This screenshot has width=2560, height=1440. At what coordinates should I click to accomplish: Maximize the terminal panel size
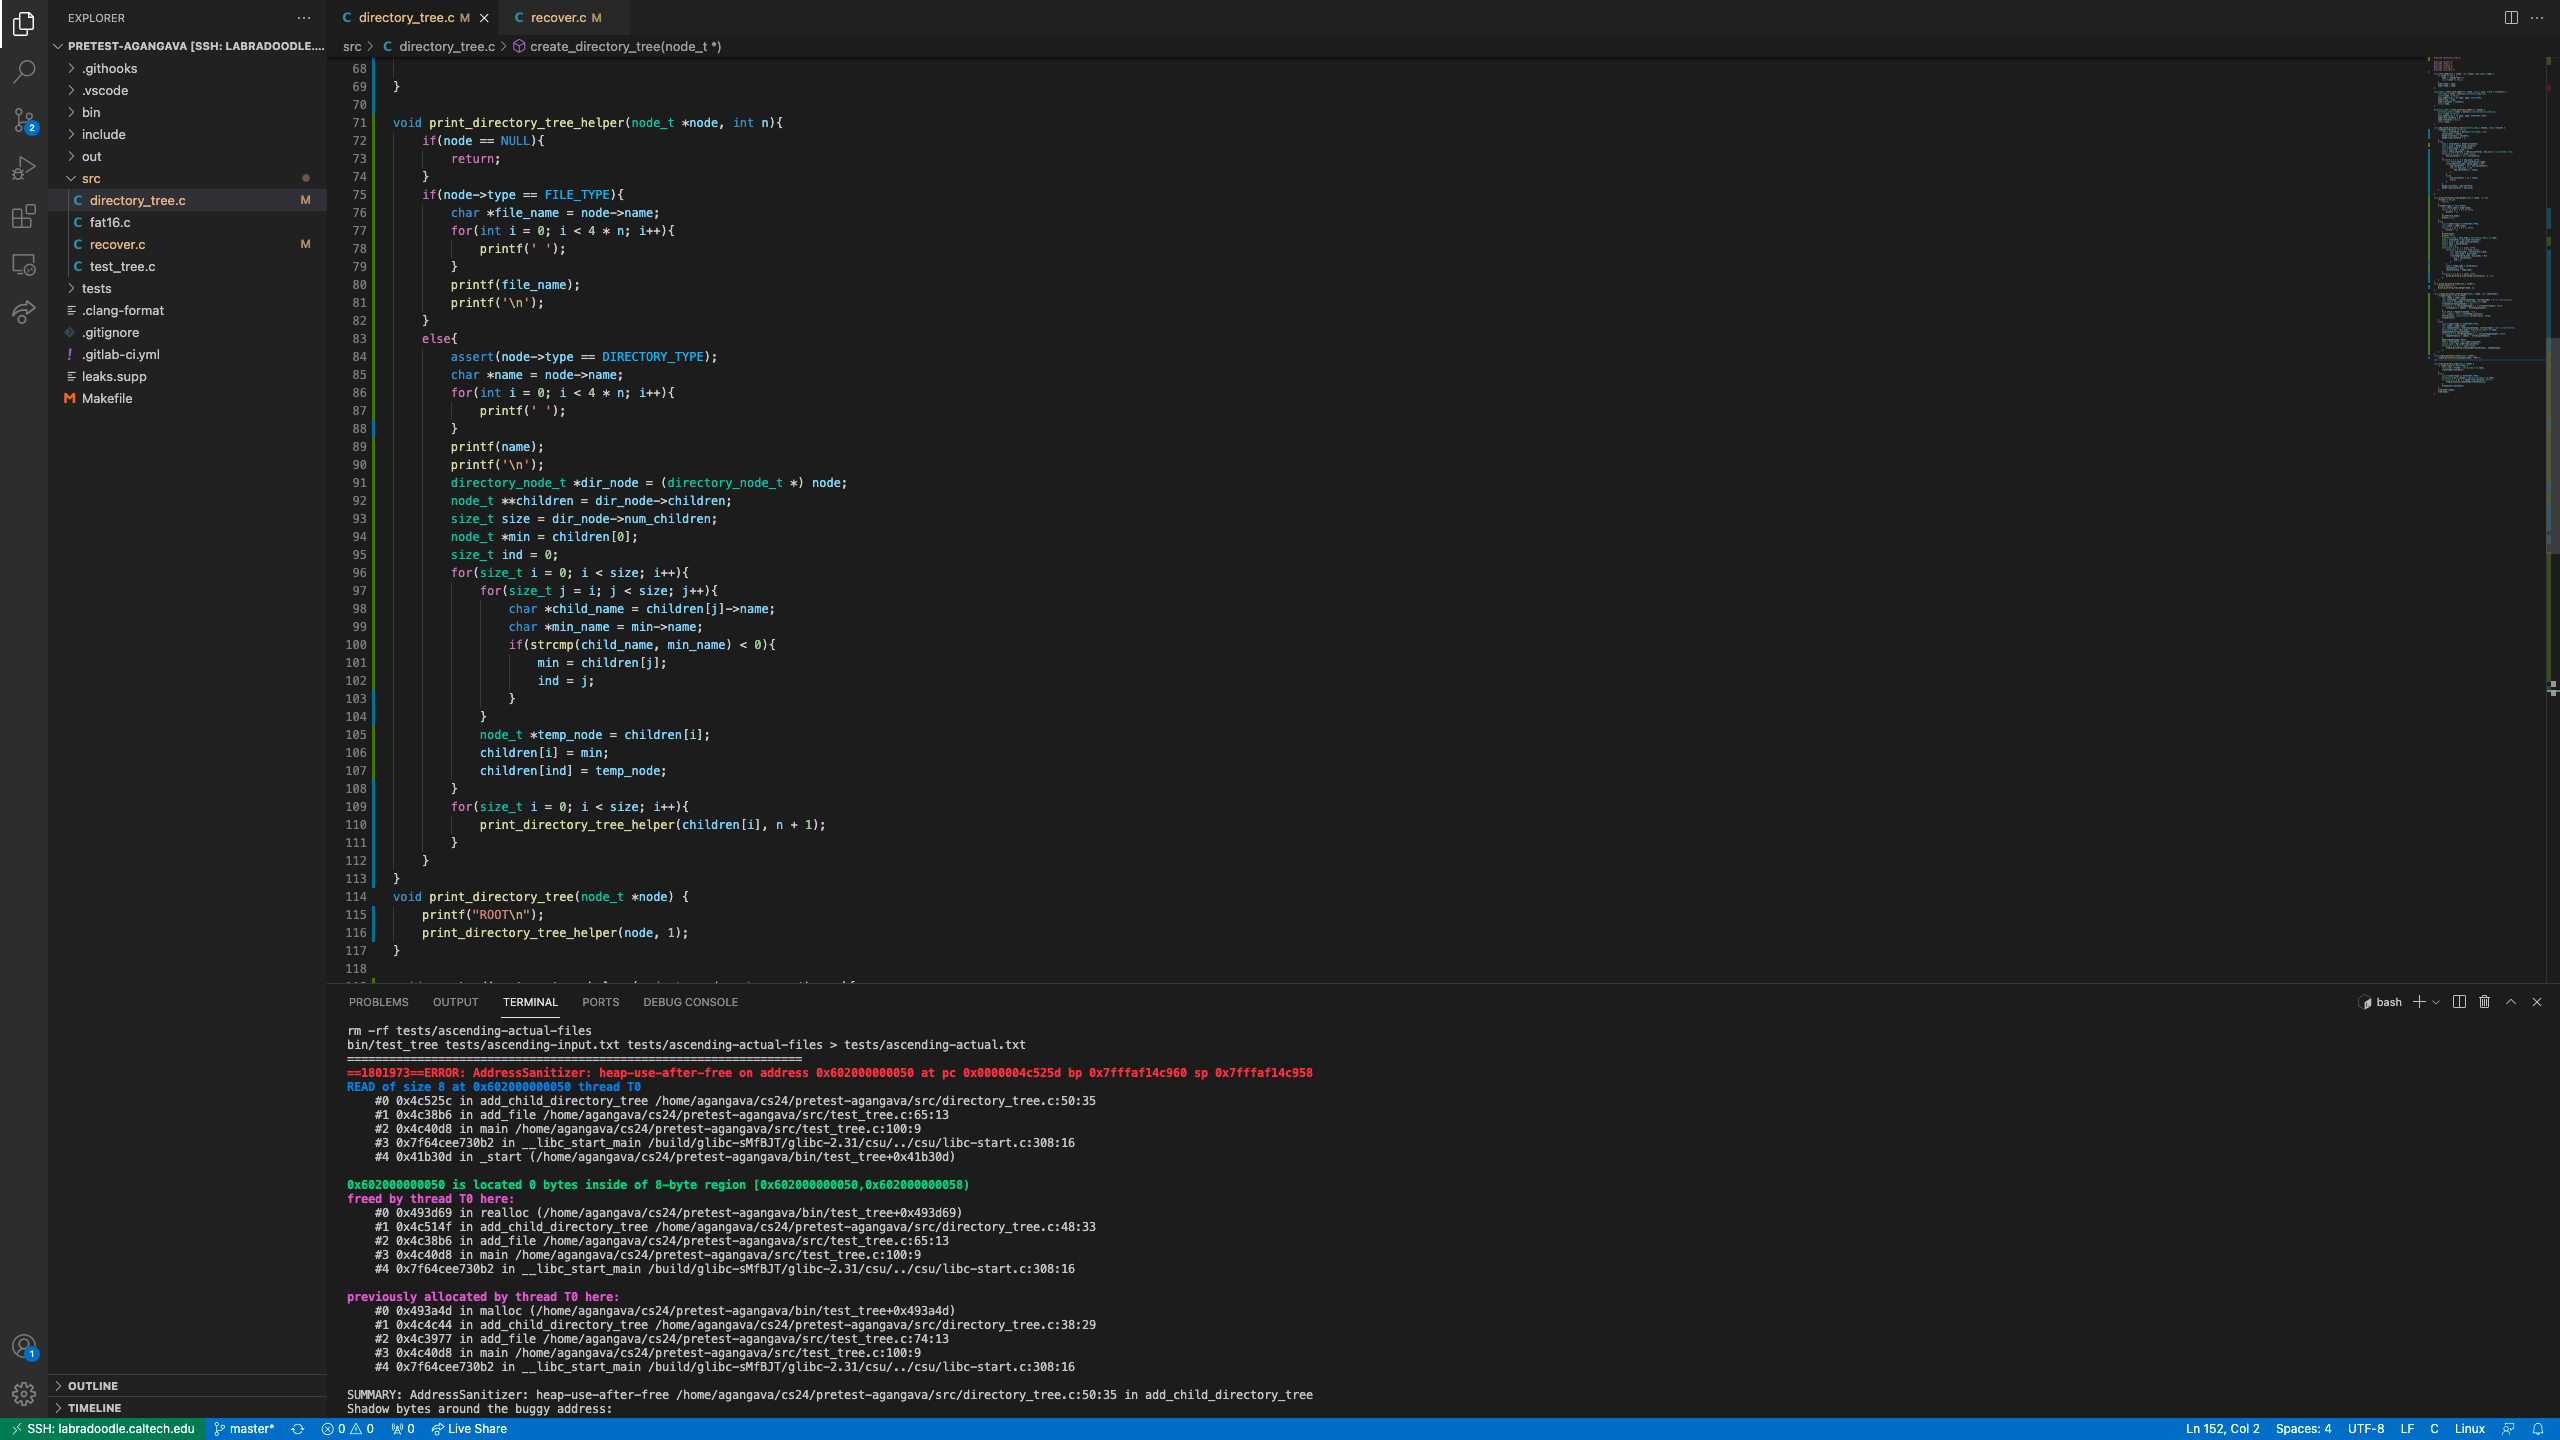click(x=2510, y=1002)
